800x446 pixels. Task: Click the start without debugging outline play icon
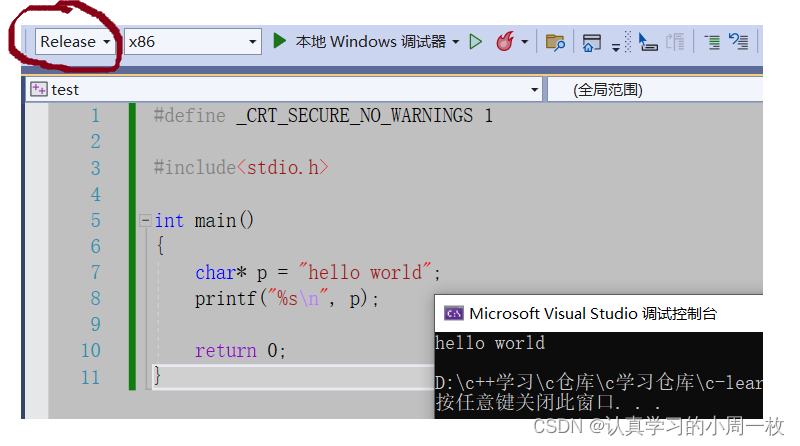[x=476, y=41]
